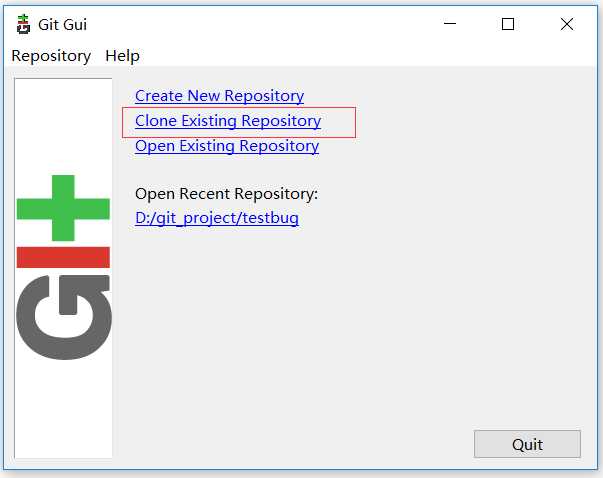Open the Repository menu
This screenshot has width=603, height=478.
51,56
